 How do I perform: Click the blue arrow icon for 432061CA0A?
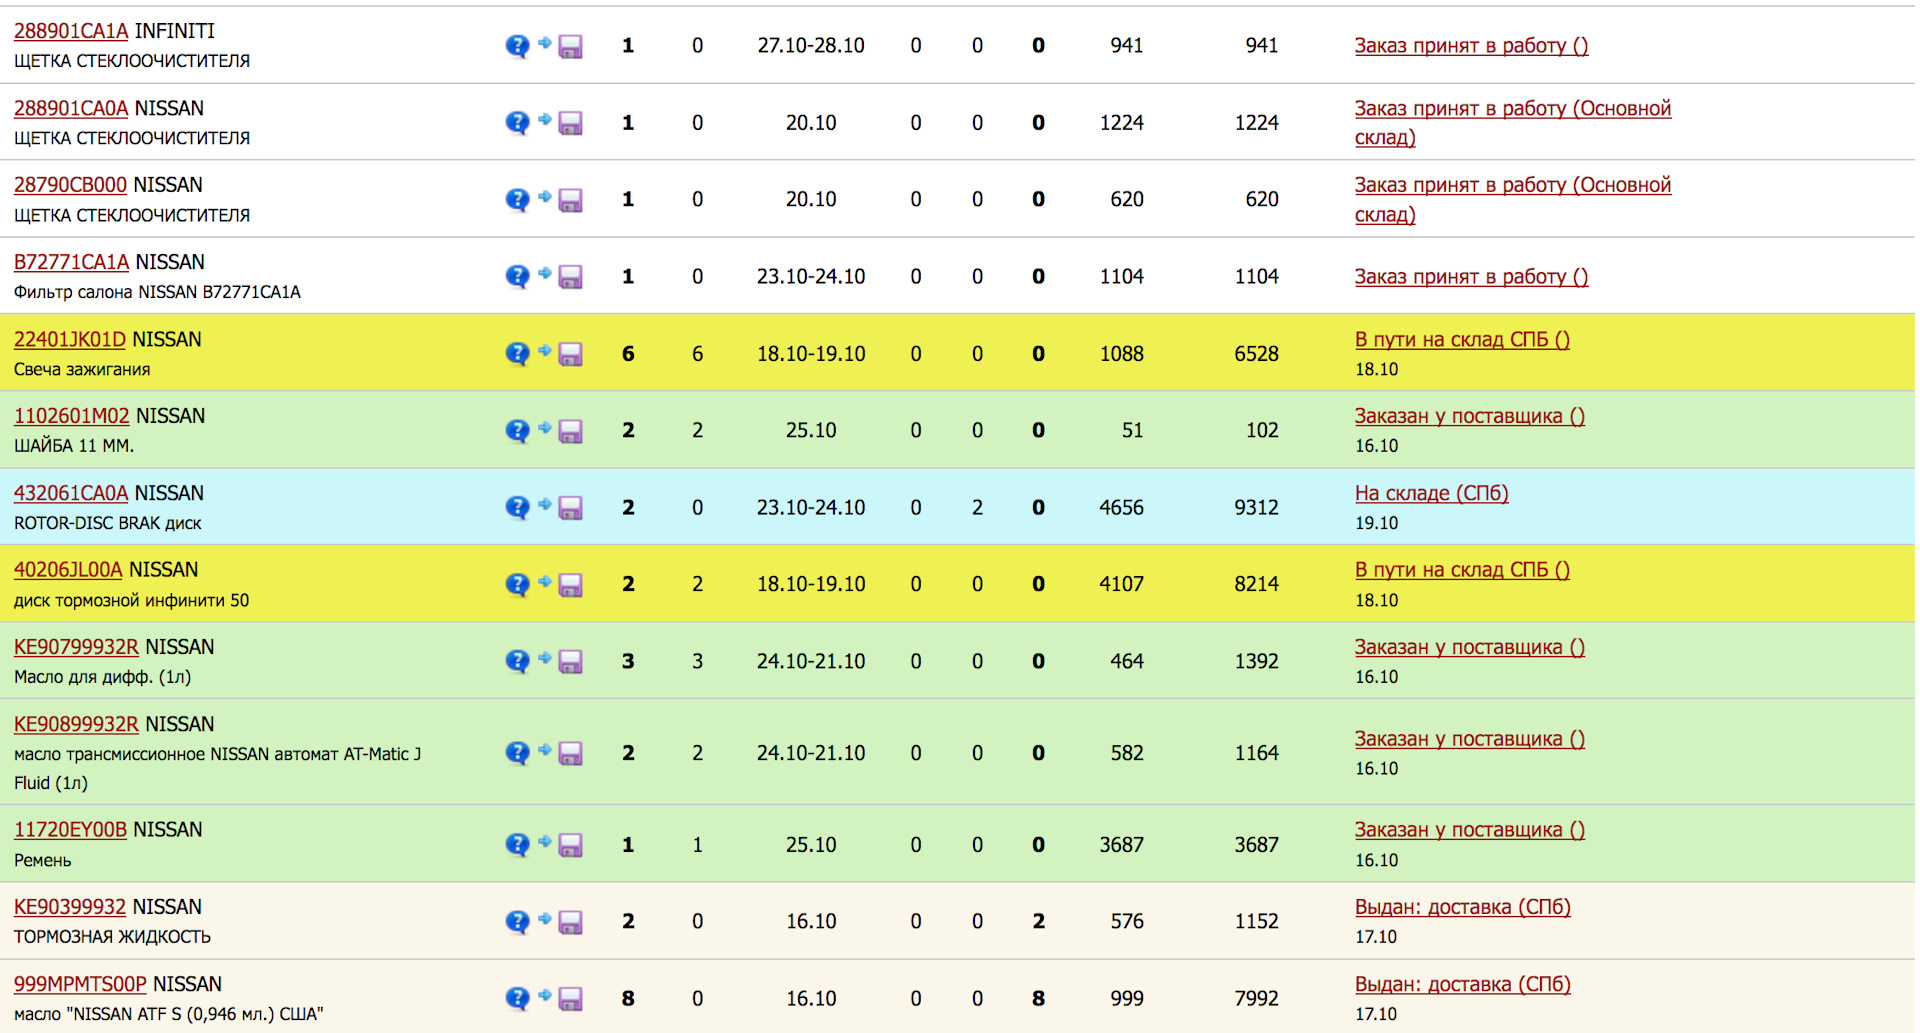(545, 505)
